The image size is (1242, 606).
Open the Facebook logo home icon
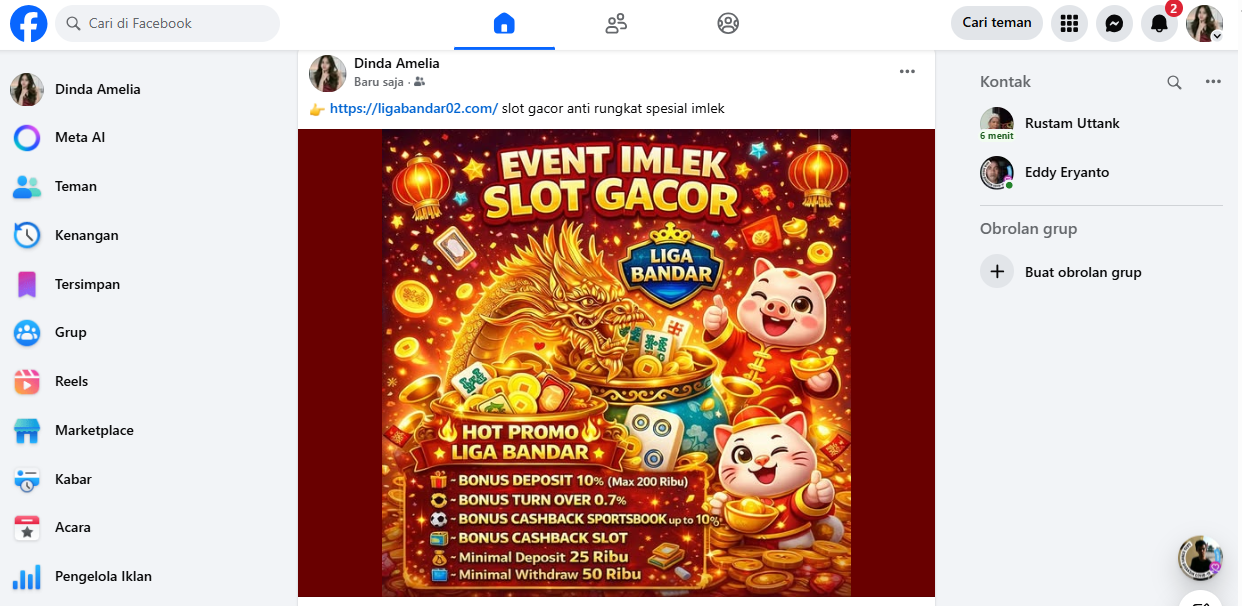[x=29, y=23]
